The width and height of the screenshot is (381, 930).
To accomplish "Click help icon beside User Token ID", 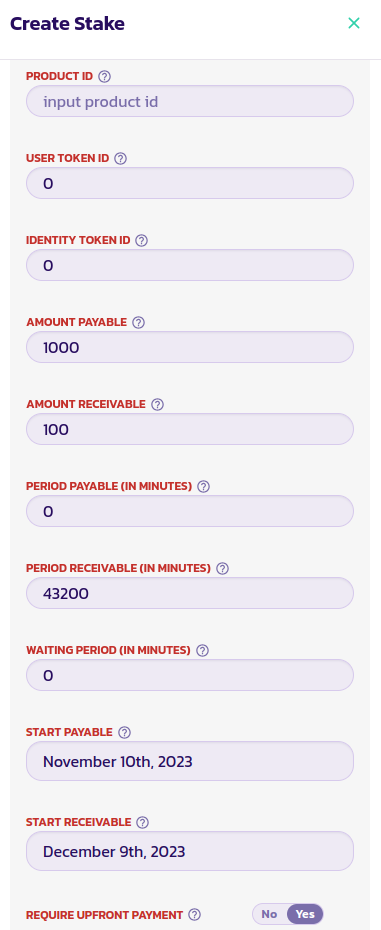I will click(x=120, y=158).
